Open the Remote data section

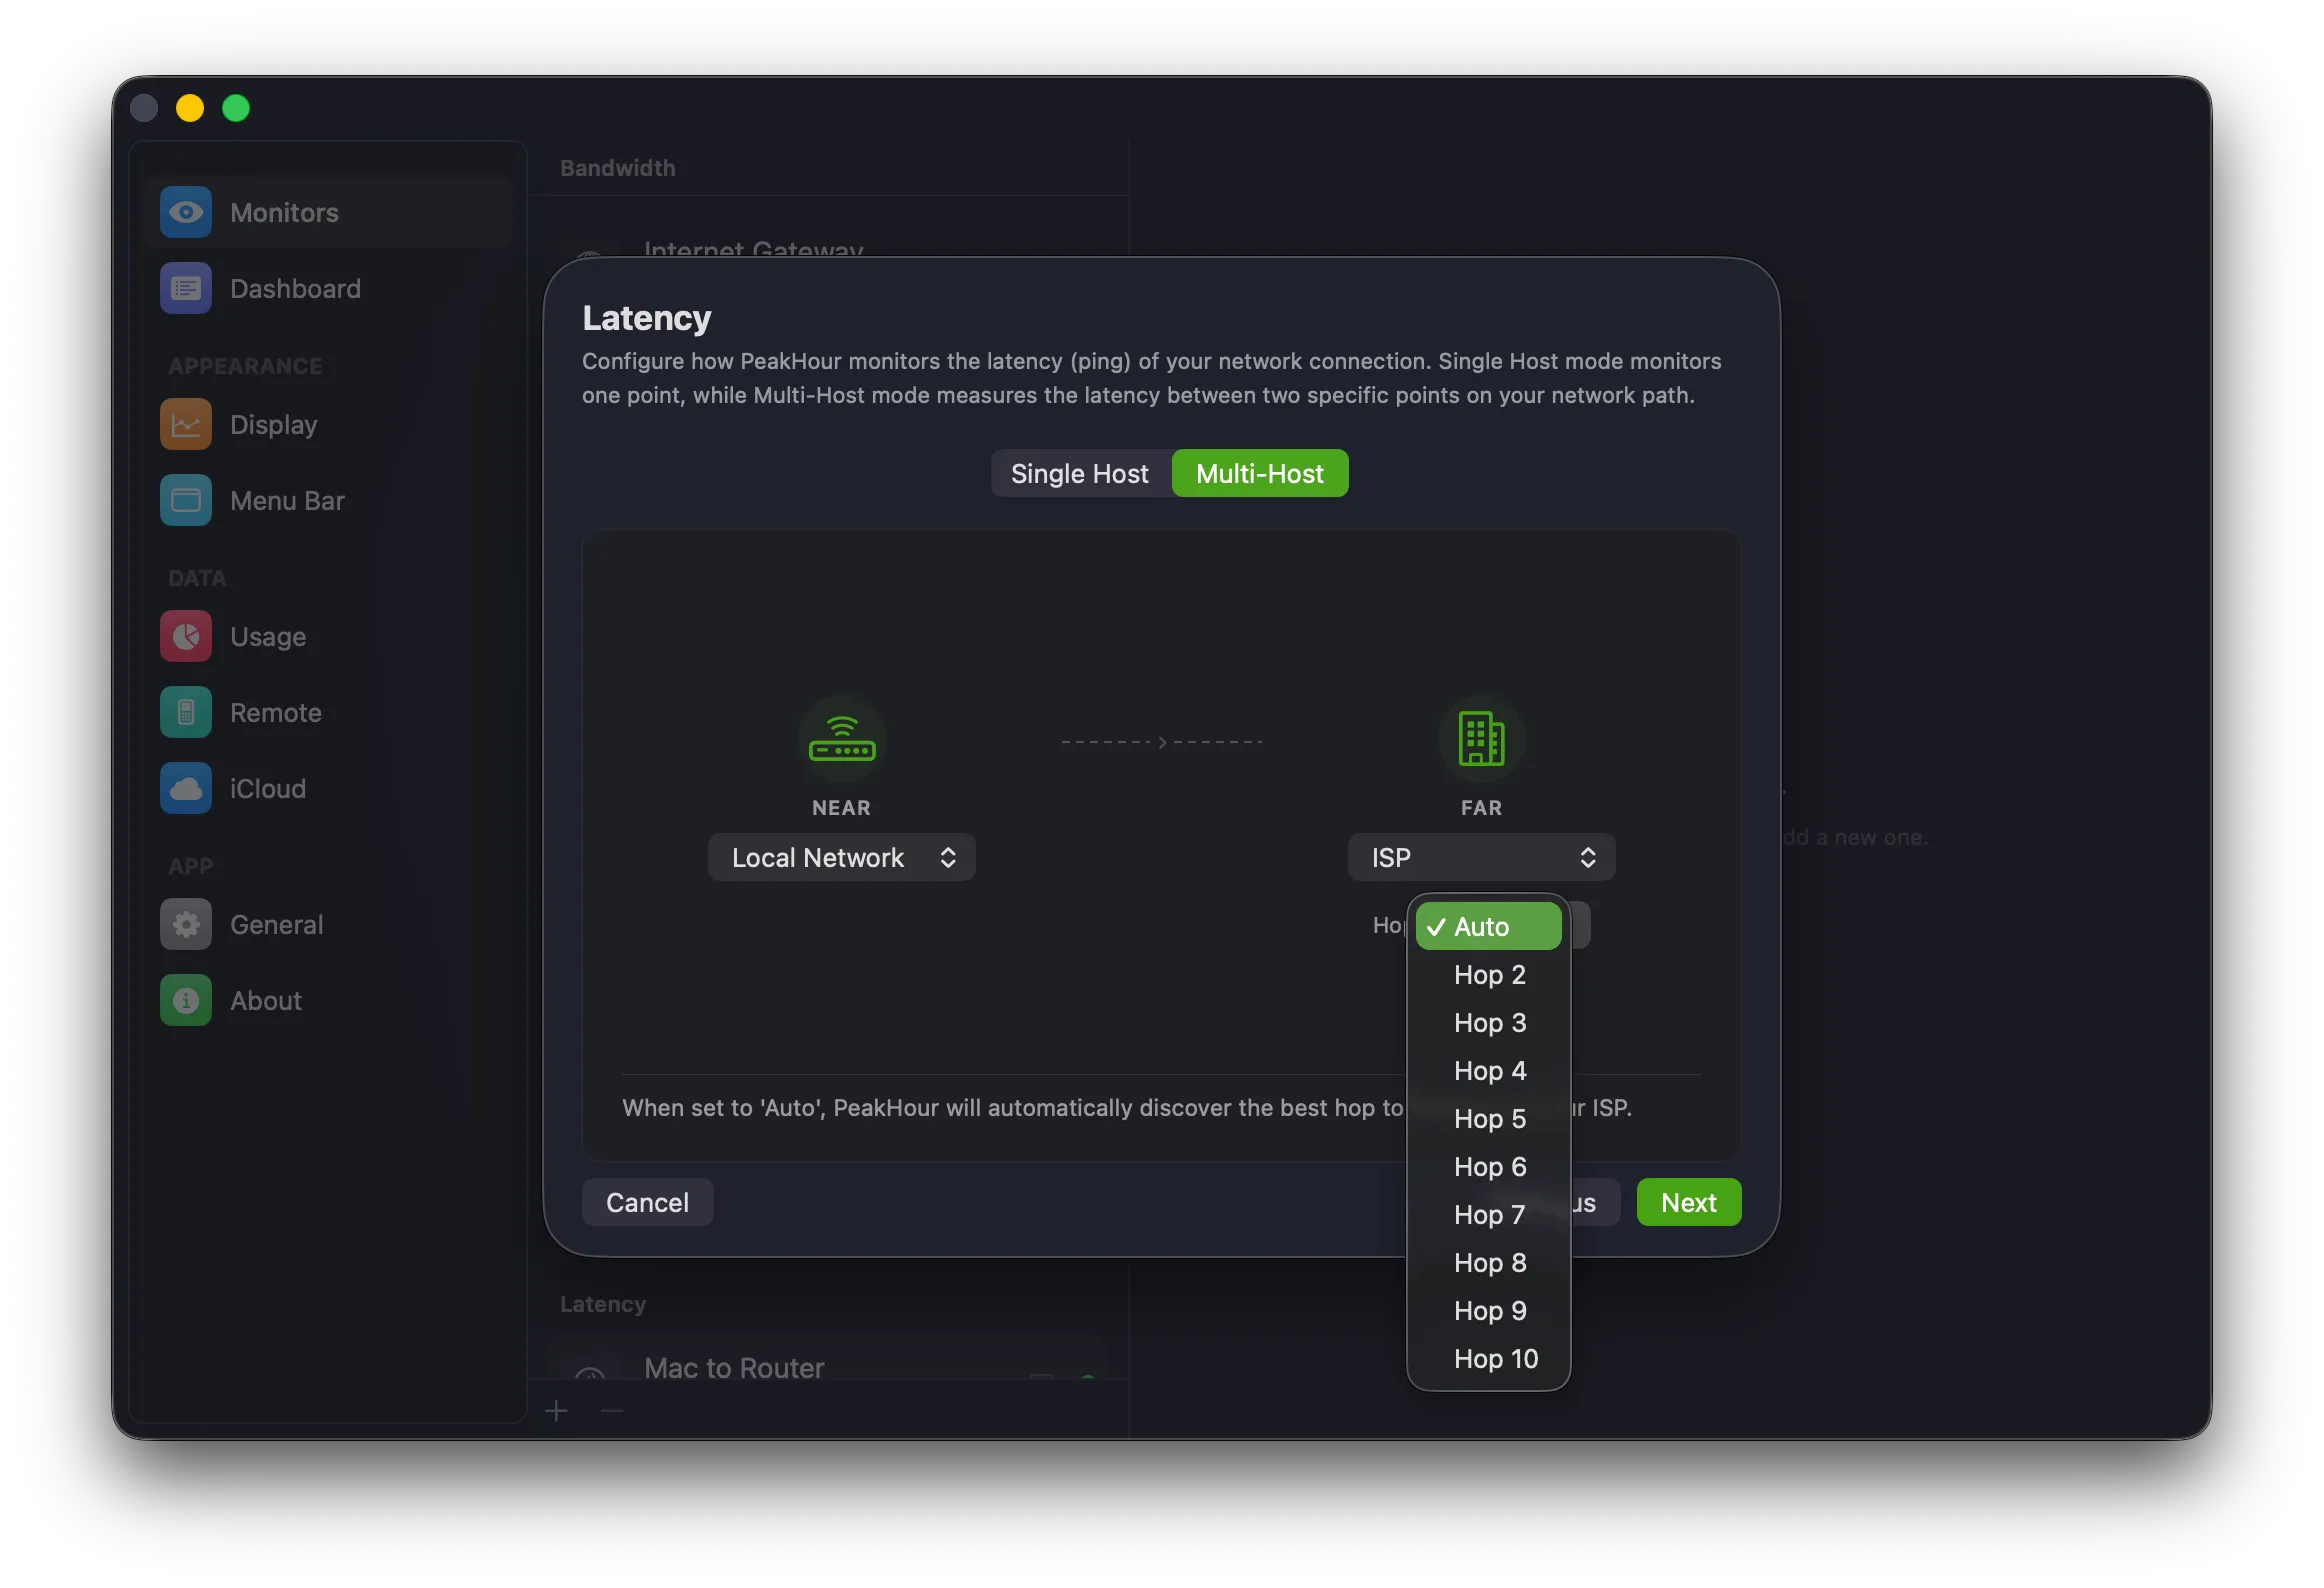(x=329, y=712)
